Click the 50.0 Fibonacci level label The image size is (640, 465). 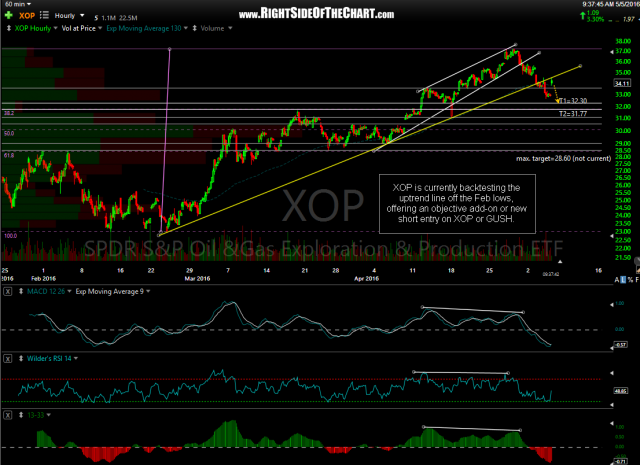(x=9, y=133)
